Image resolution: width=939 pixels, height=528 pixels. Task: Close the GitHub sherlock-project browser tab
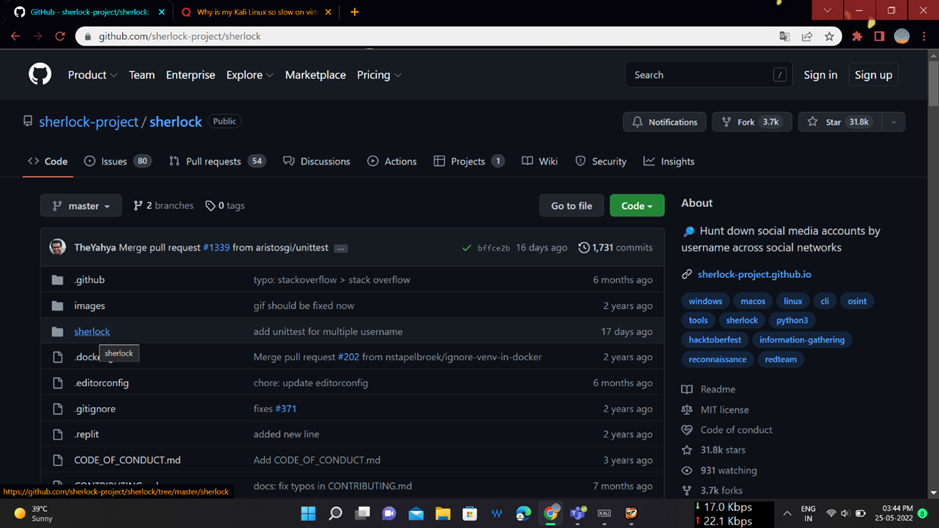[162, 12]
